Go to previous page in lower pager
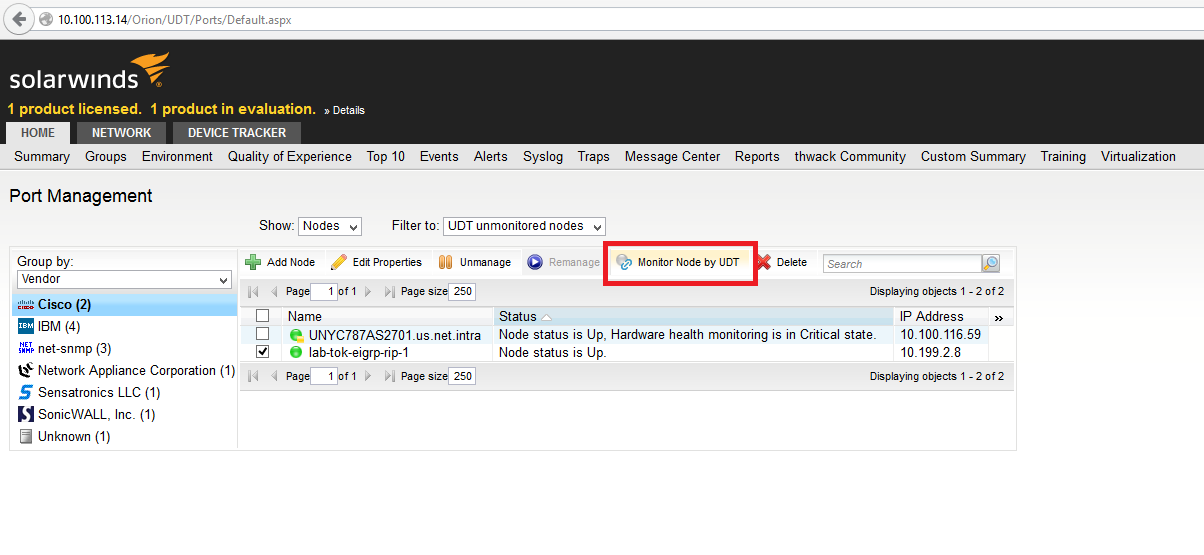Screen dimensions: 1204x555 pyautogui.click(x=274, y=376)
